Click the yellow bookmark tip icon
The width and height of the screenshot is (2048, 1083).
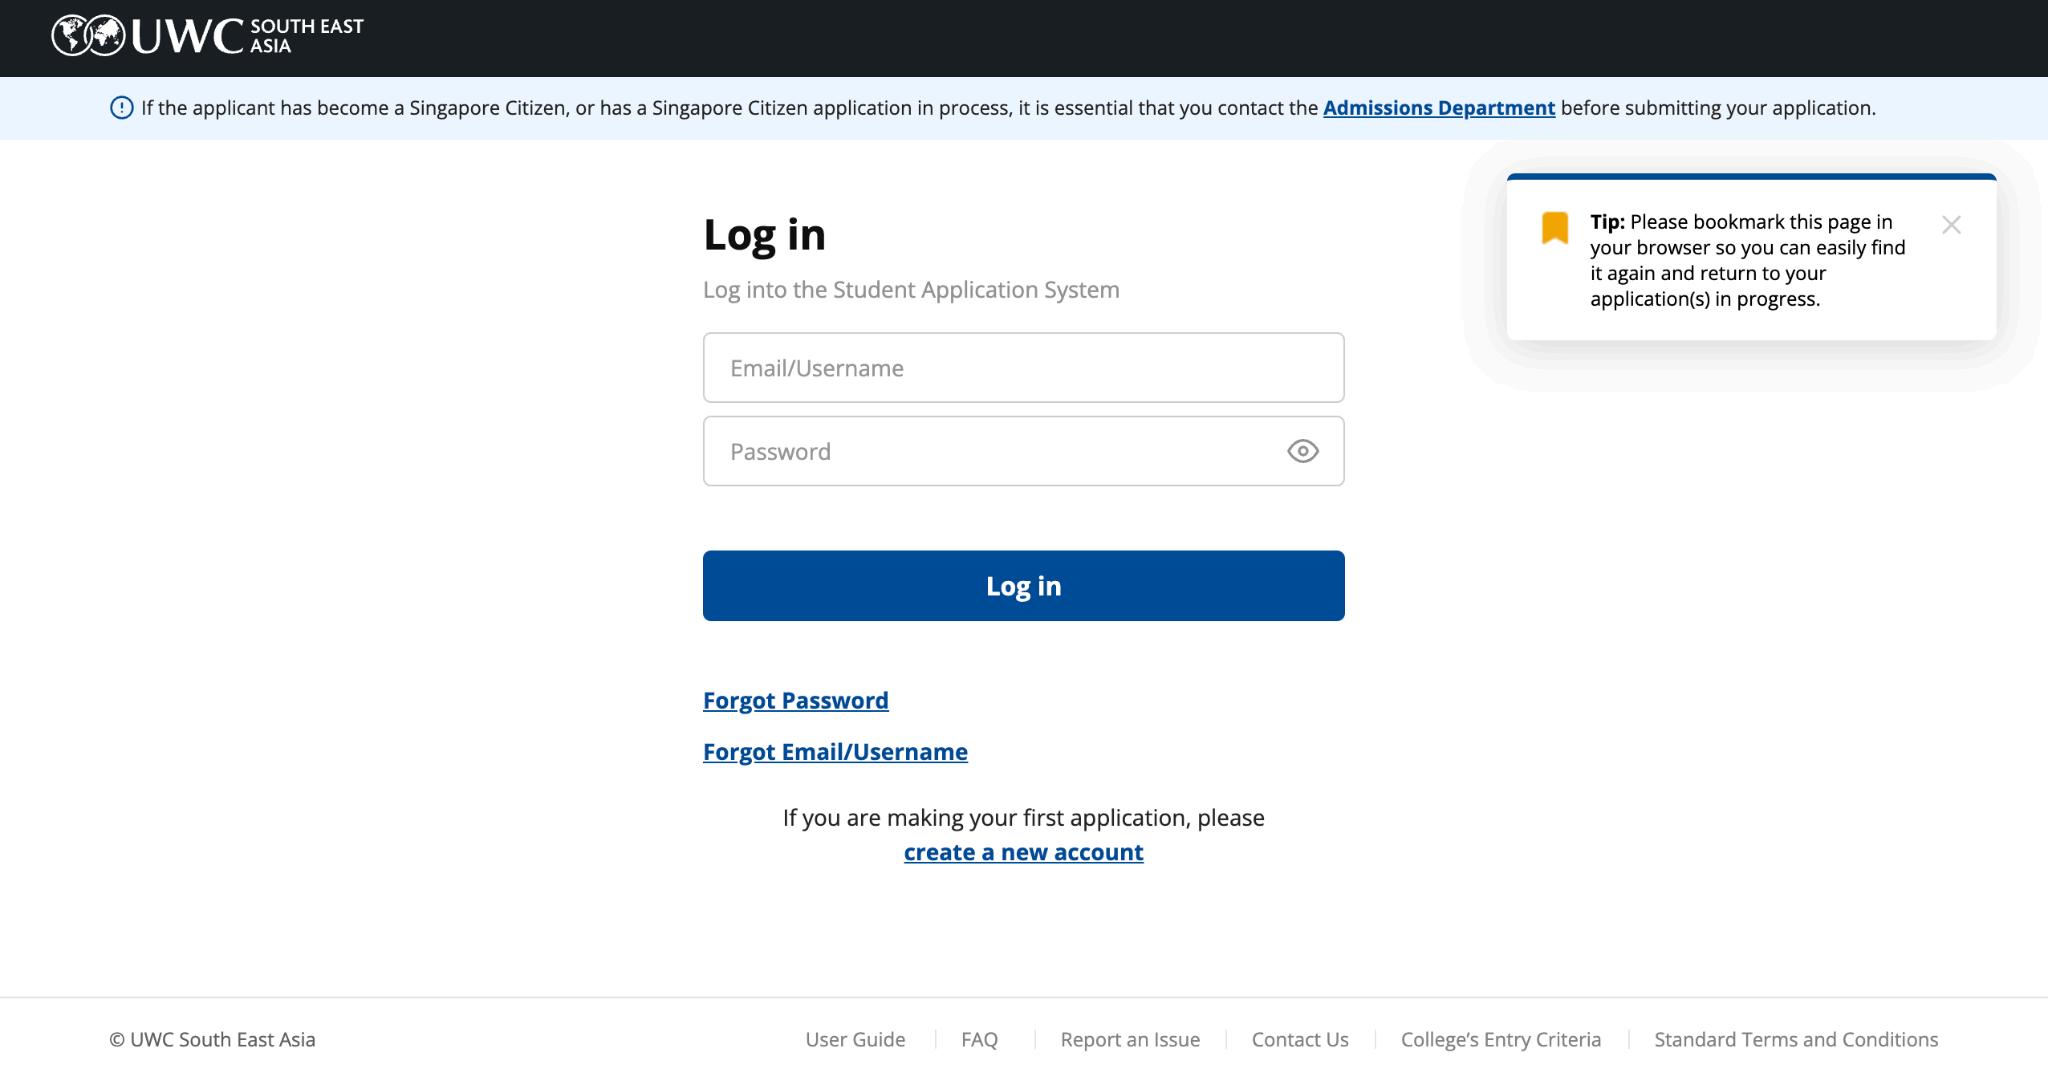pyautogui.click(x=1554, y=228)
